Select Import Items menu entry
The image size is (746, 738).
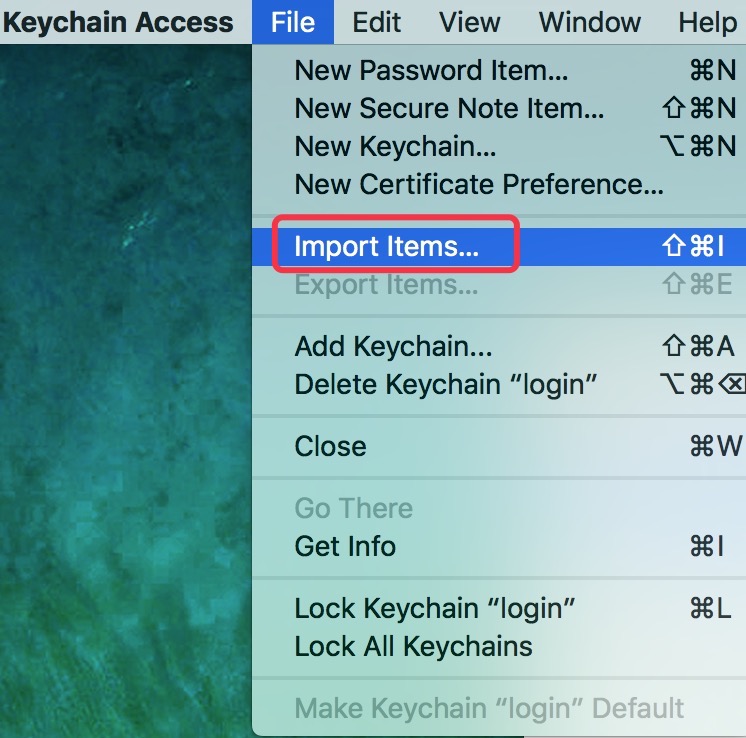click(387, 247)
